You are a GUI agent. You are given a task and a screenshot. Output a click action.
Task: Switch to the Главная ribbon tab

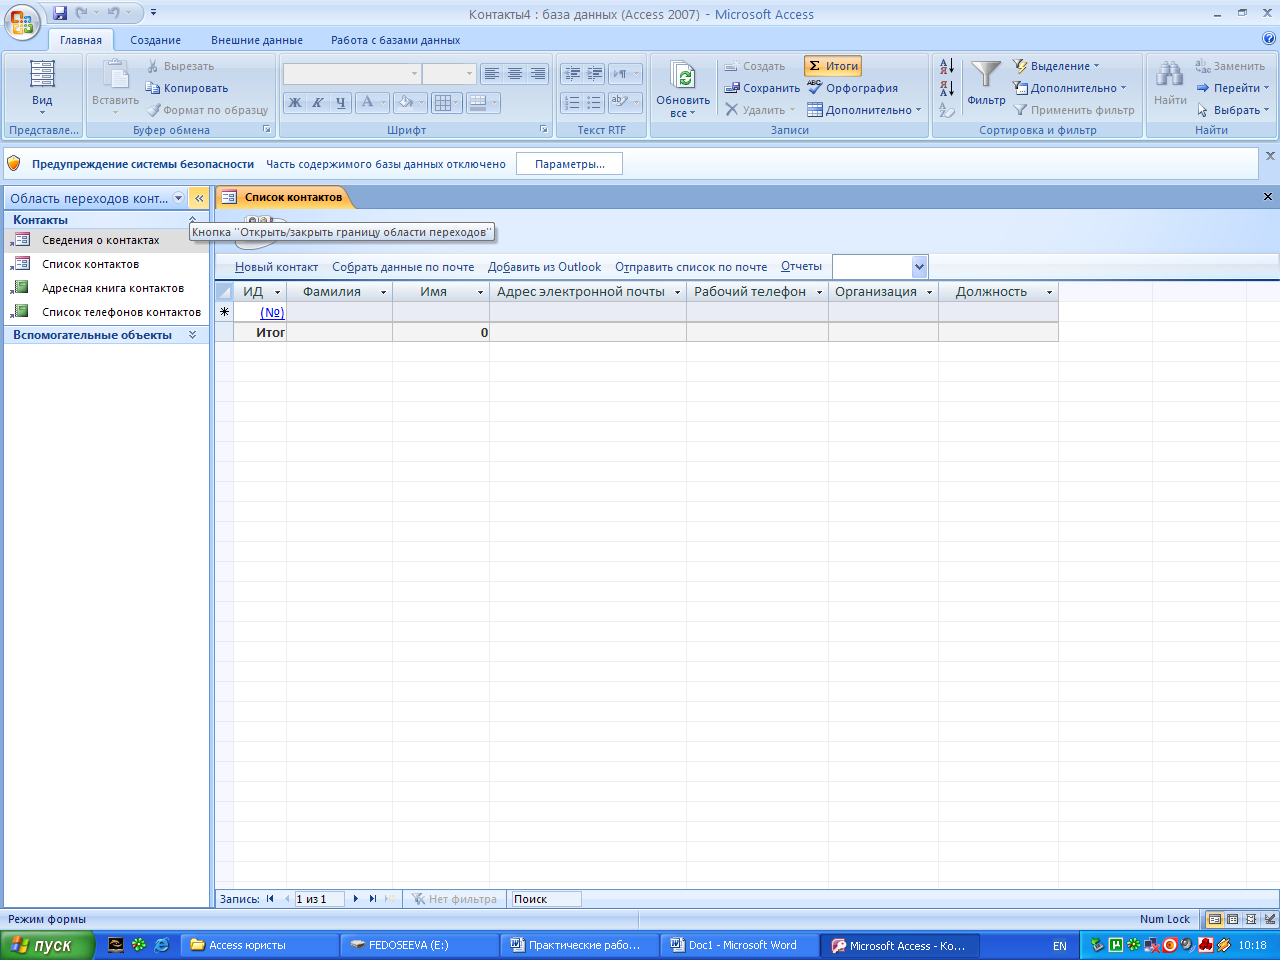point(81,40)
